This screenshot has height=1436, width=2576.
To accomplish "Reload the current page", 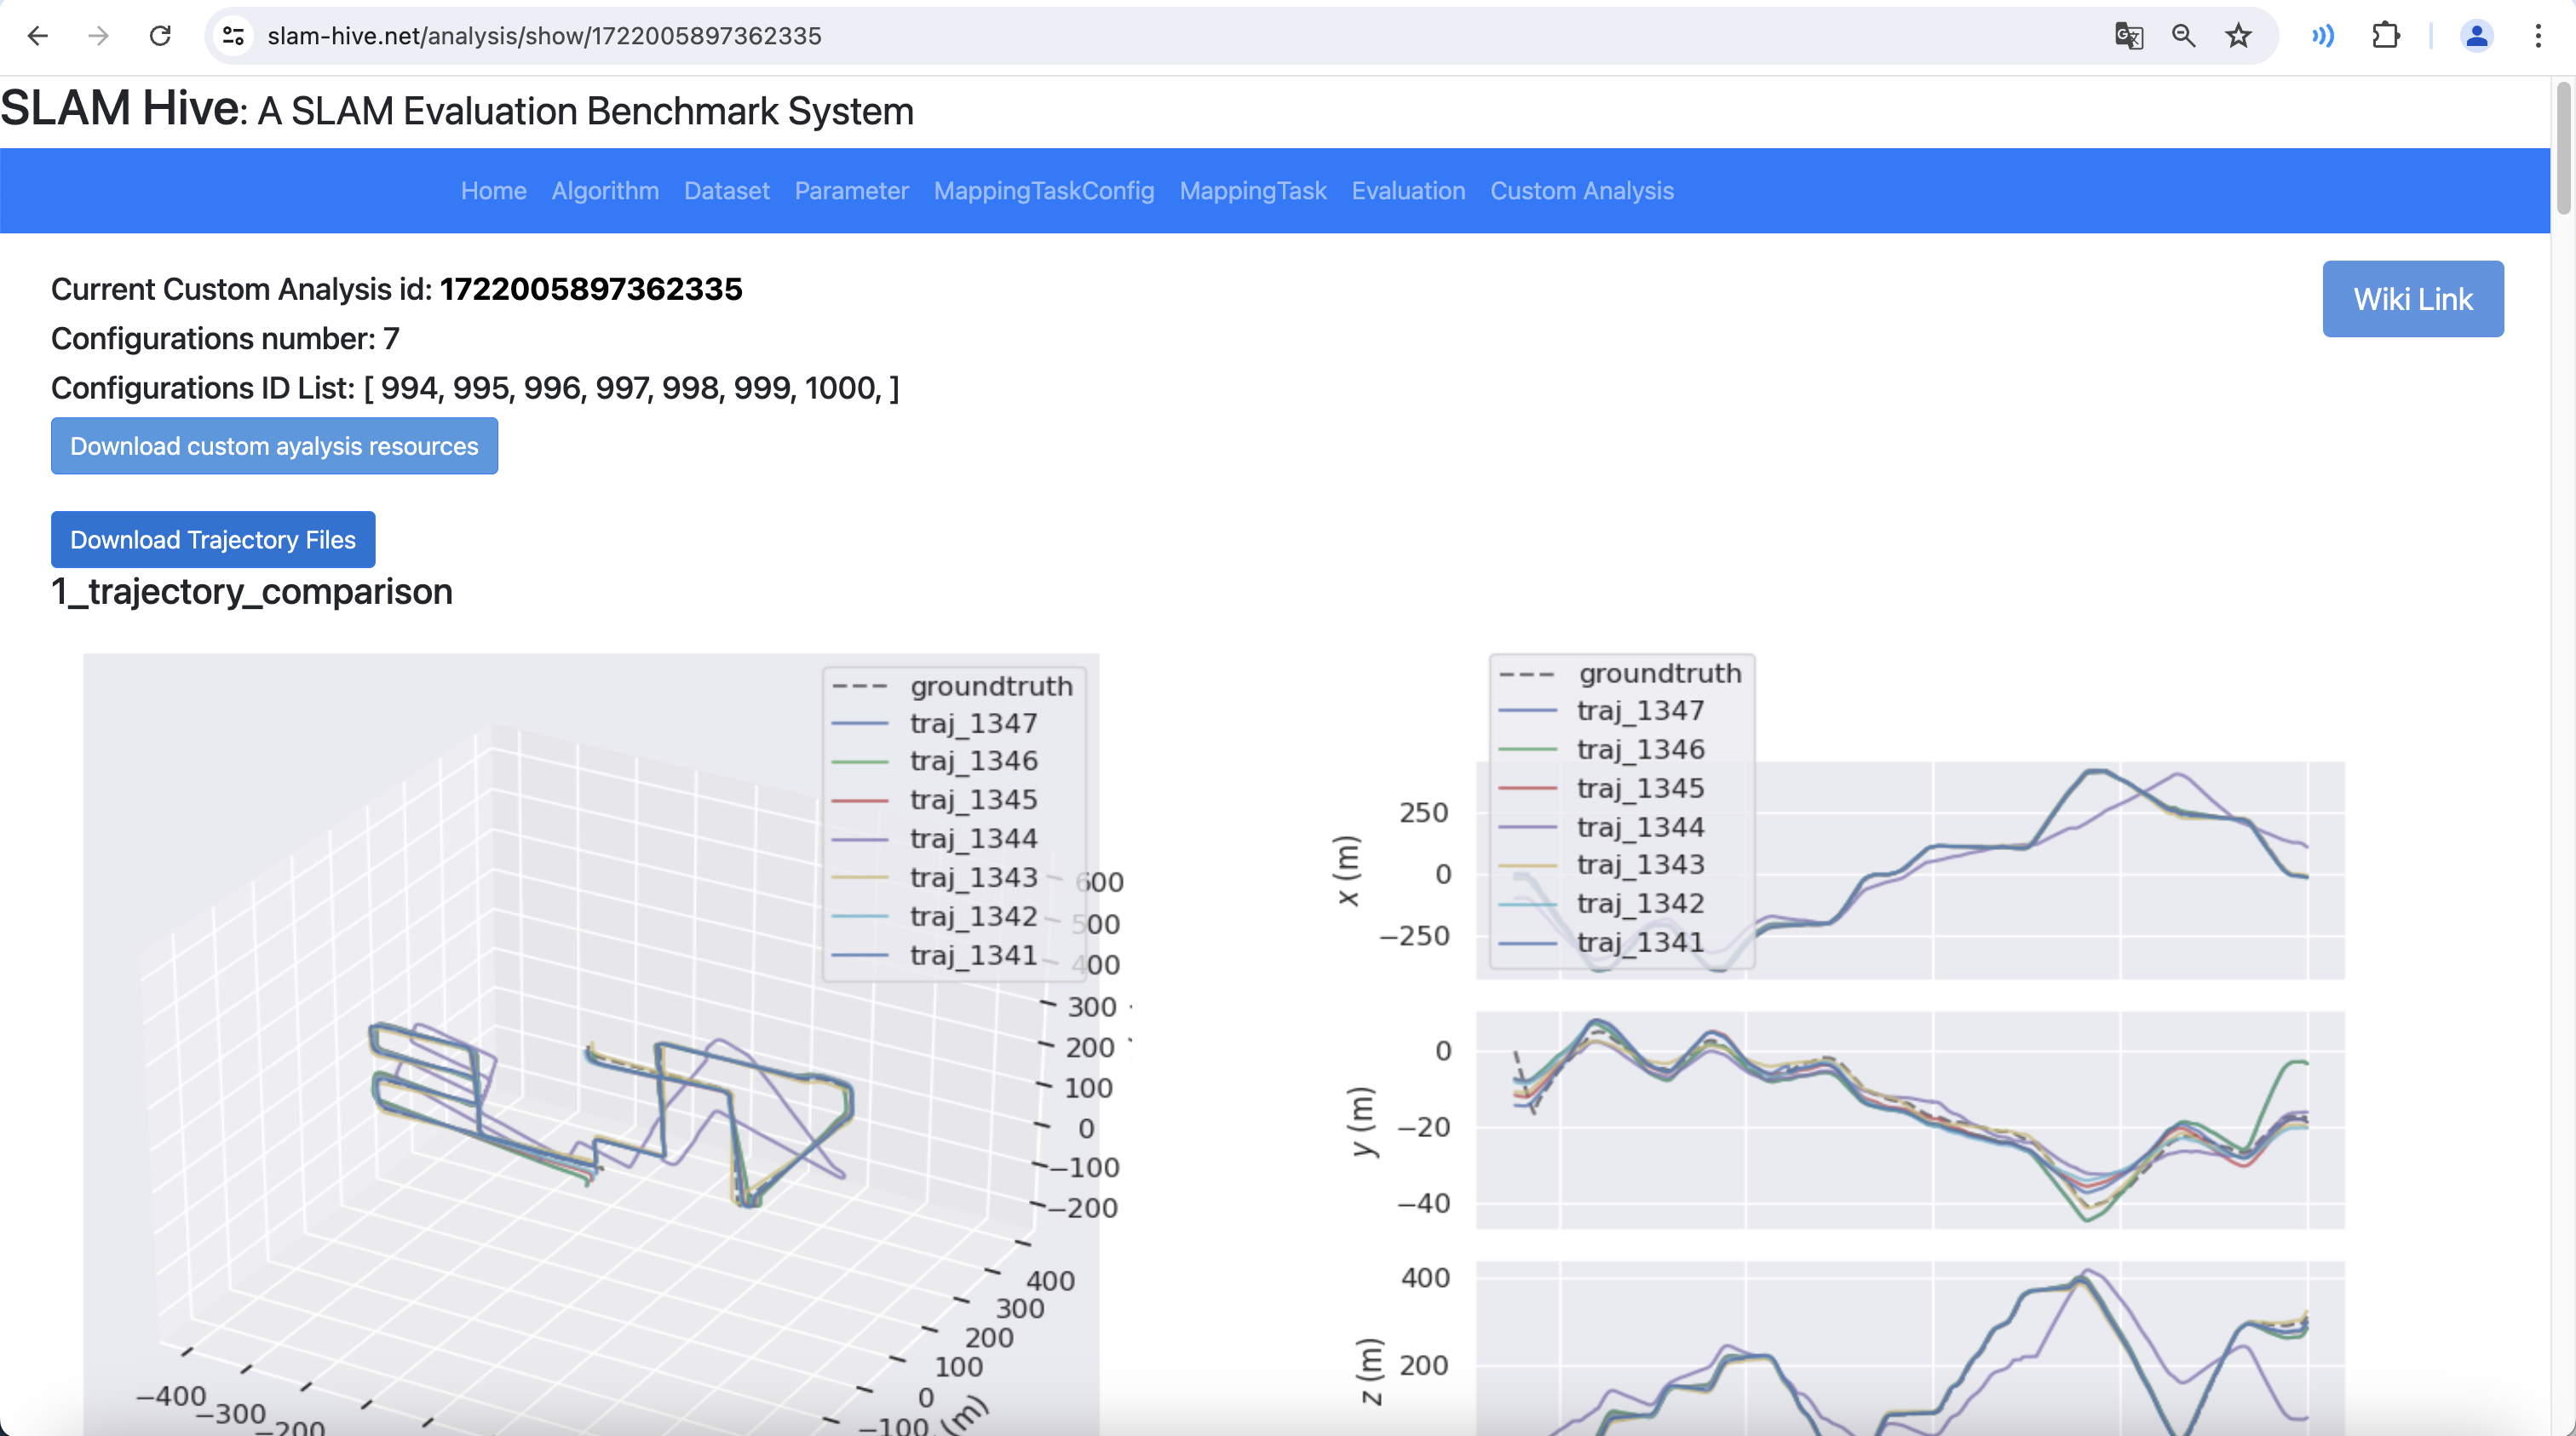I will coord(160,36).
